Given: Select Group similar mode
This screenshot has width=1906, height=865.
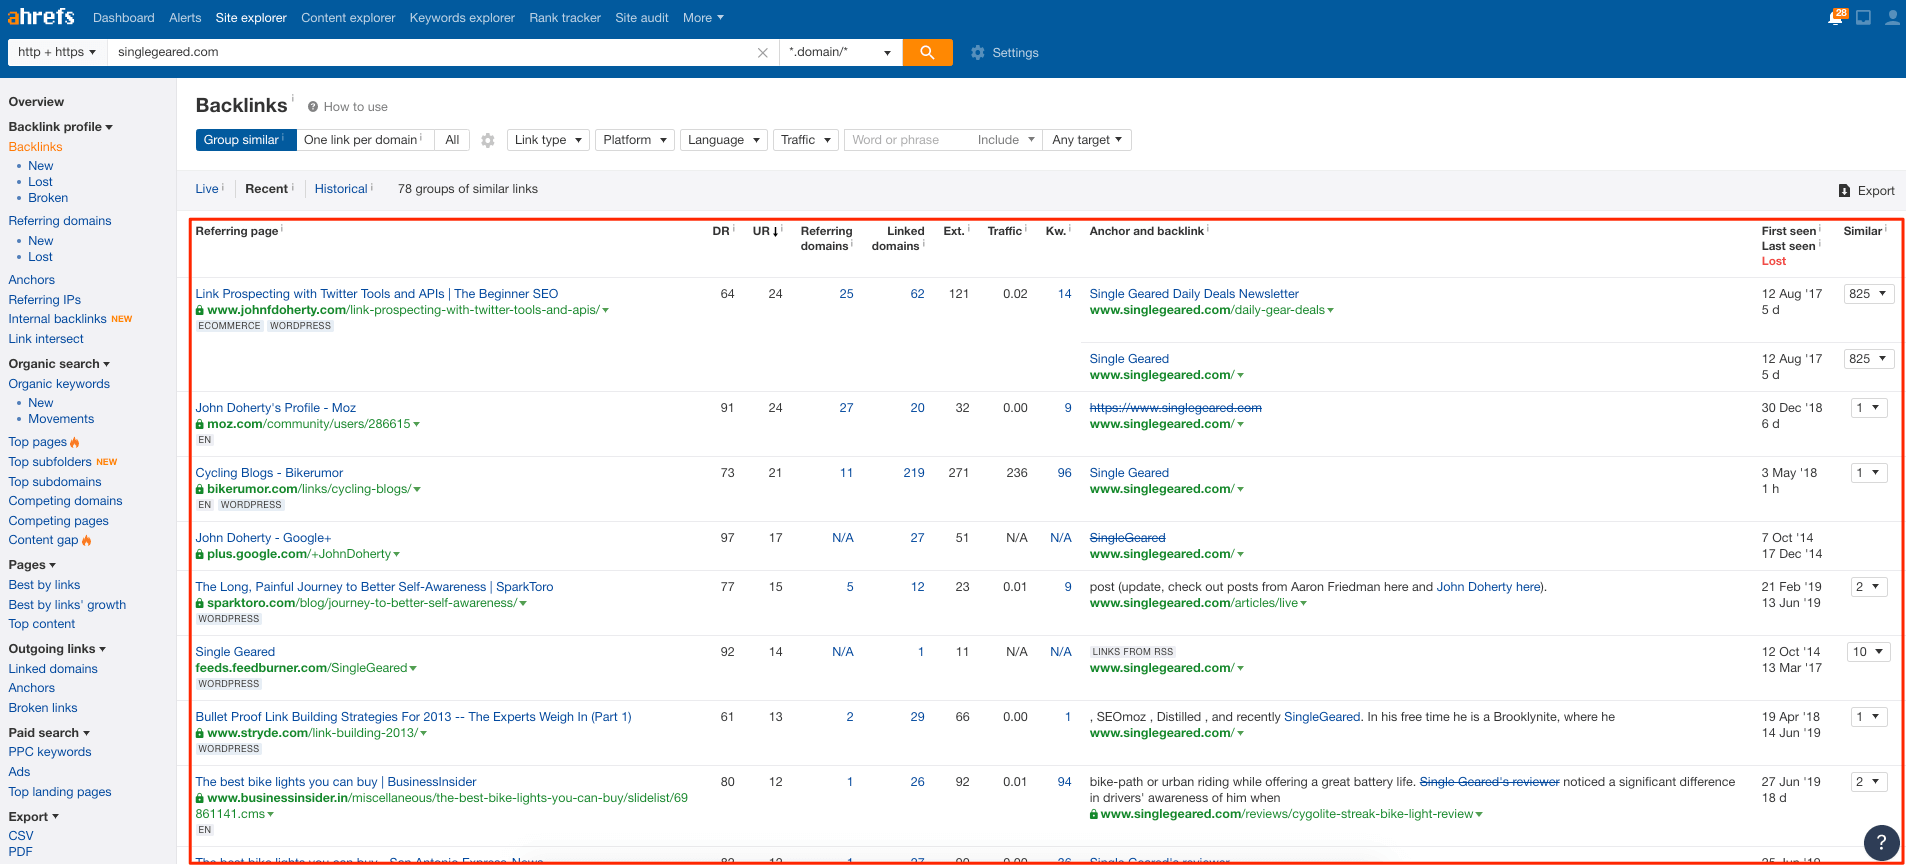Looking at the screenshot, I should point(246,140).
